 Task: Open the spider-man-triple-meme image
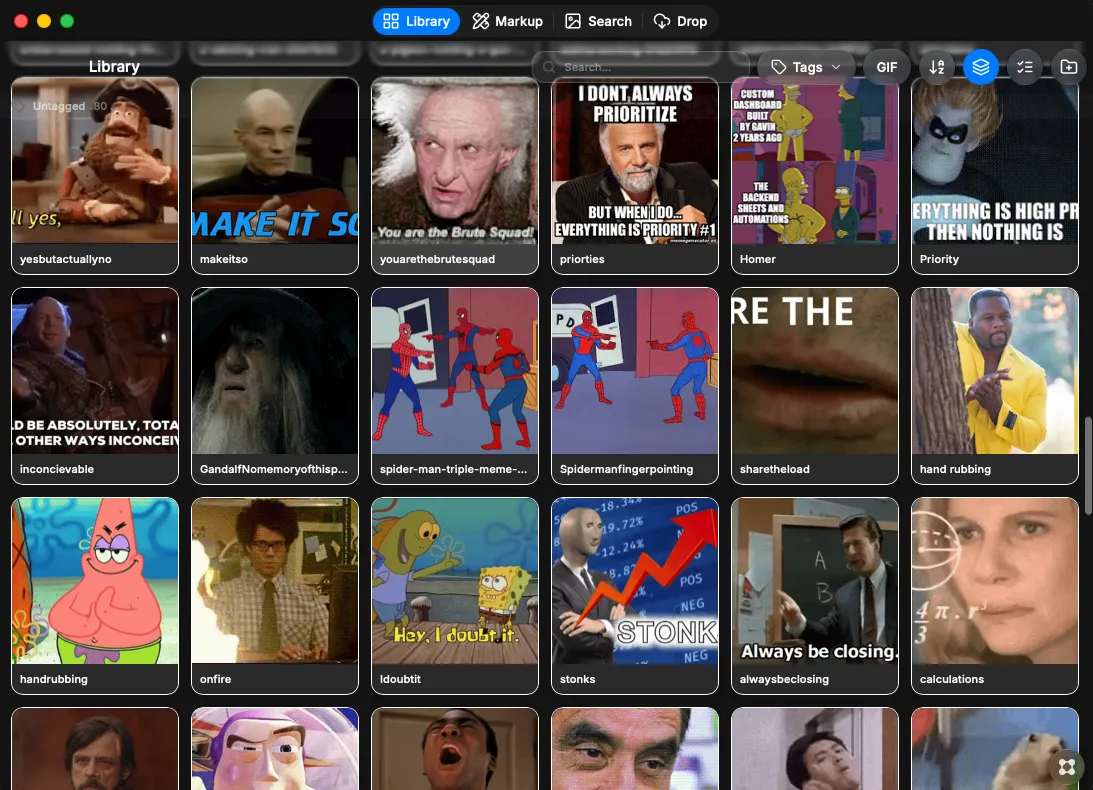click(x=454, y=371)
